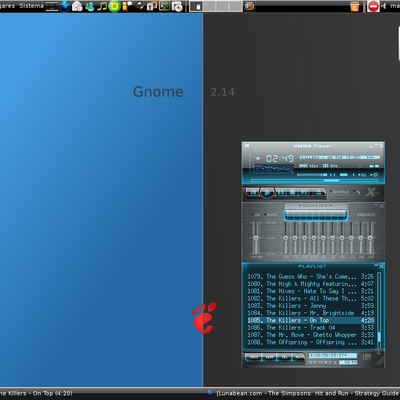Open The Killers - On Top taskbar entry
Image resolution: width=400 pixels, height=400 pixels.
click(36, 393)
